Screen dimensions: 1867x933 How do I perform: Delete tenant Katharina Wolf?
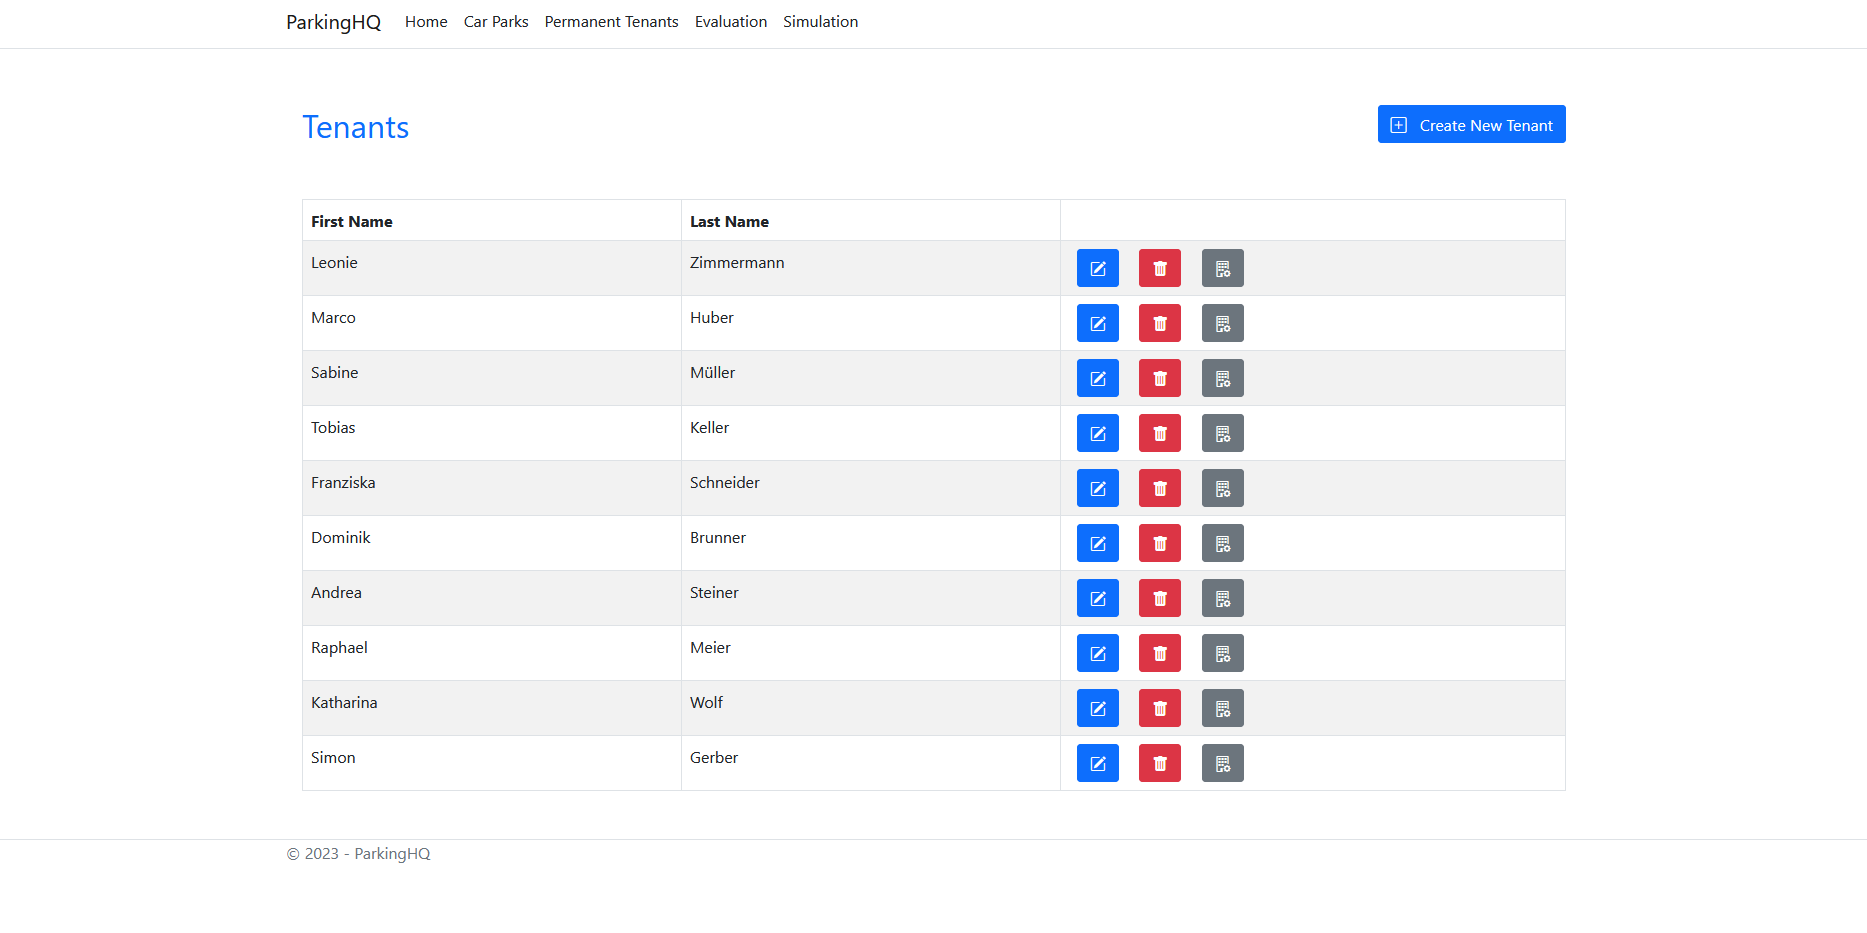pos(1159,708)
